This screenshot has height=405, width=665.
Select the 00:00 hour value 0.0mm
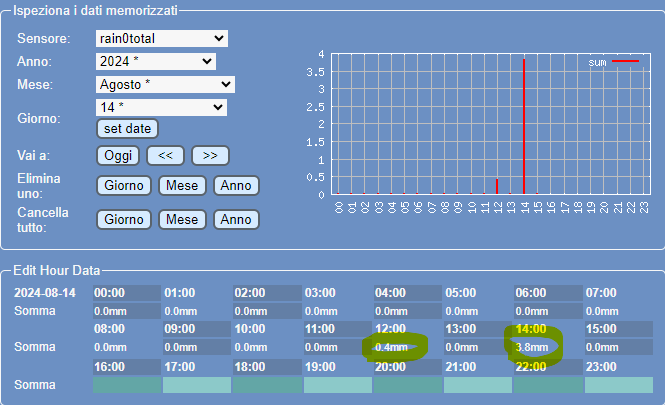(127, 311)
